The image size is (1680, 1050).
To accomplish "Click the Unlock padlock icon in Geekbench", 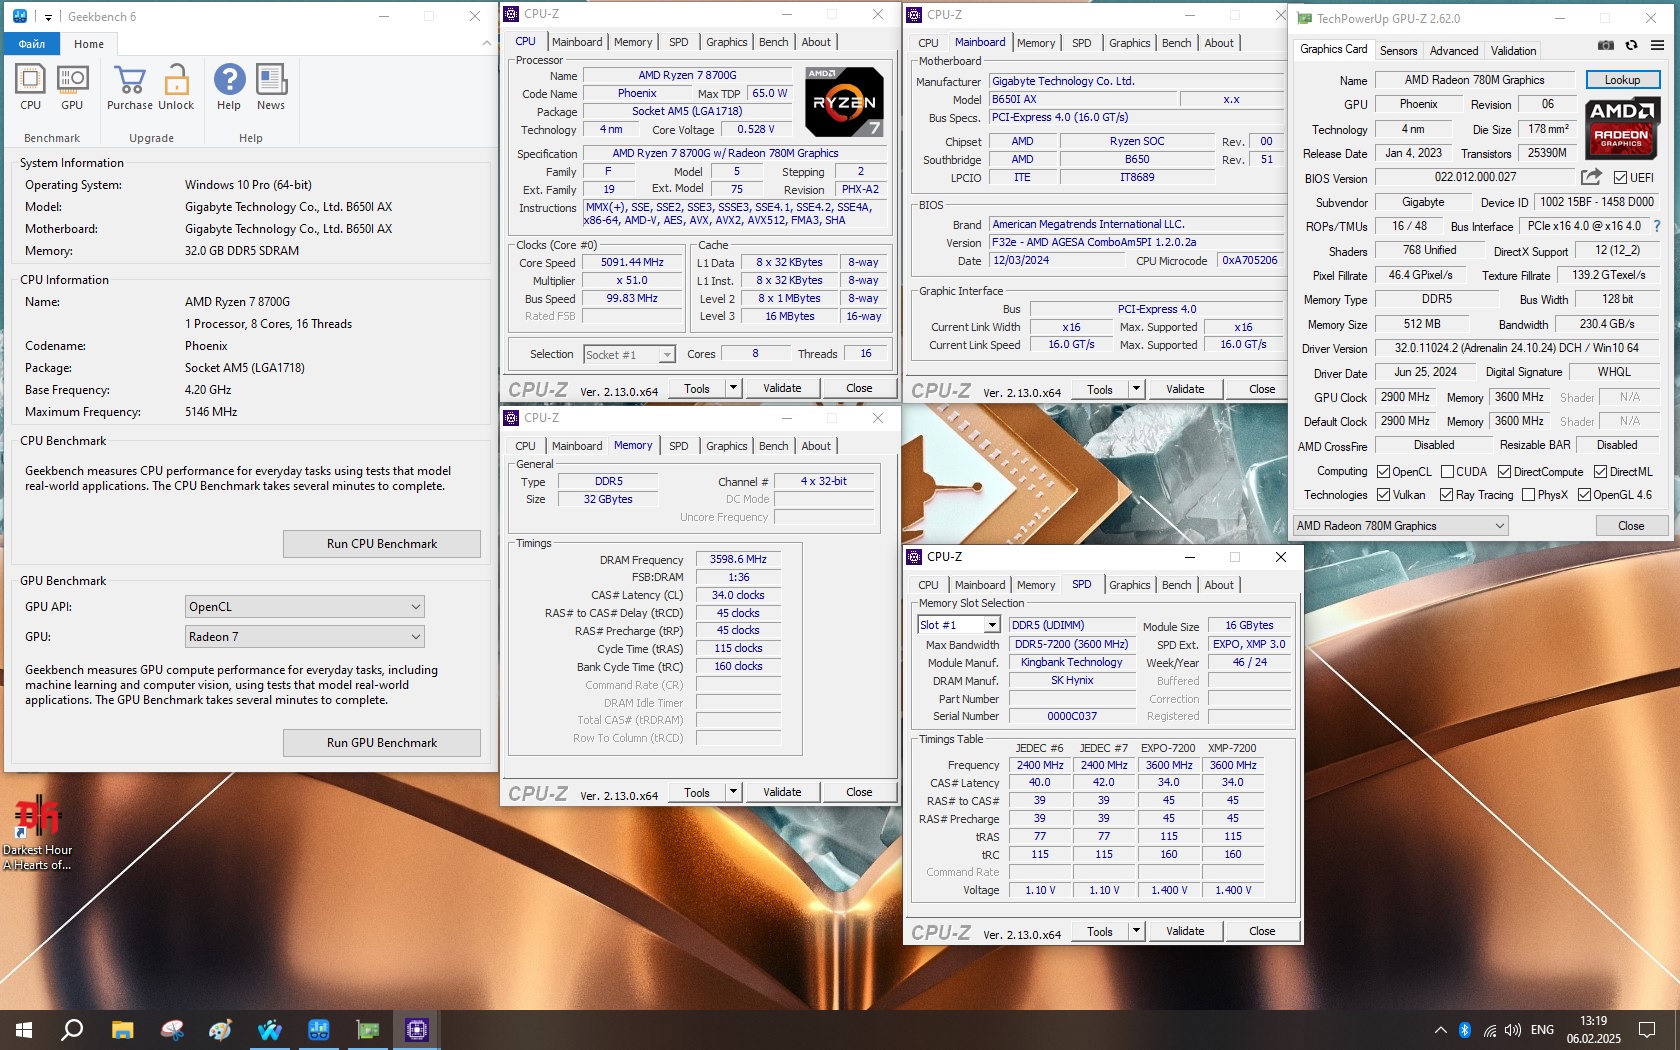I will point(176,87).
